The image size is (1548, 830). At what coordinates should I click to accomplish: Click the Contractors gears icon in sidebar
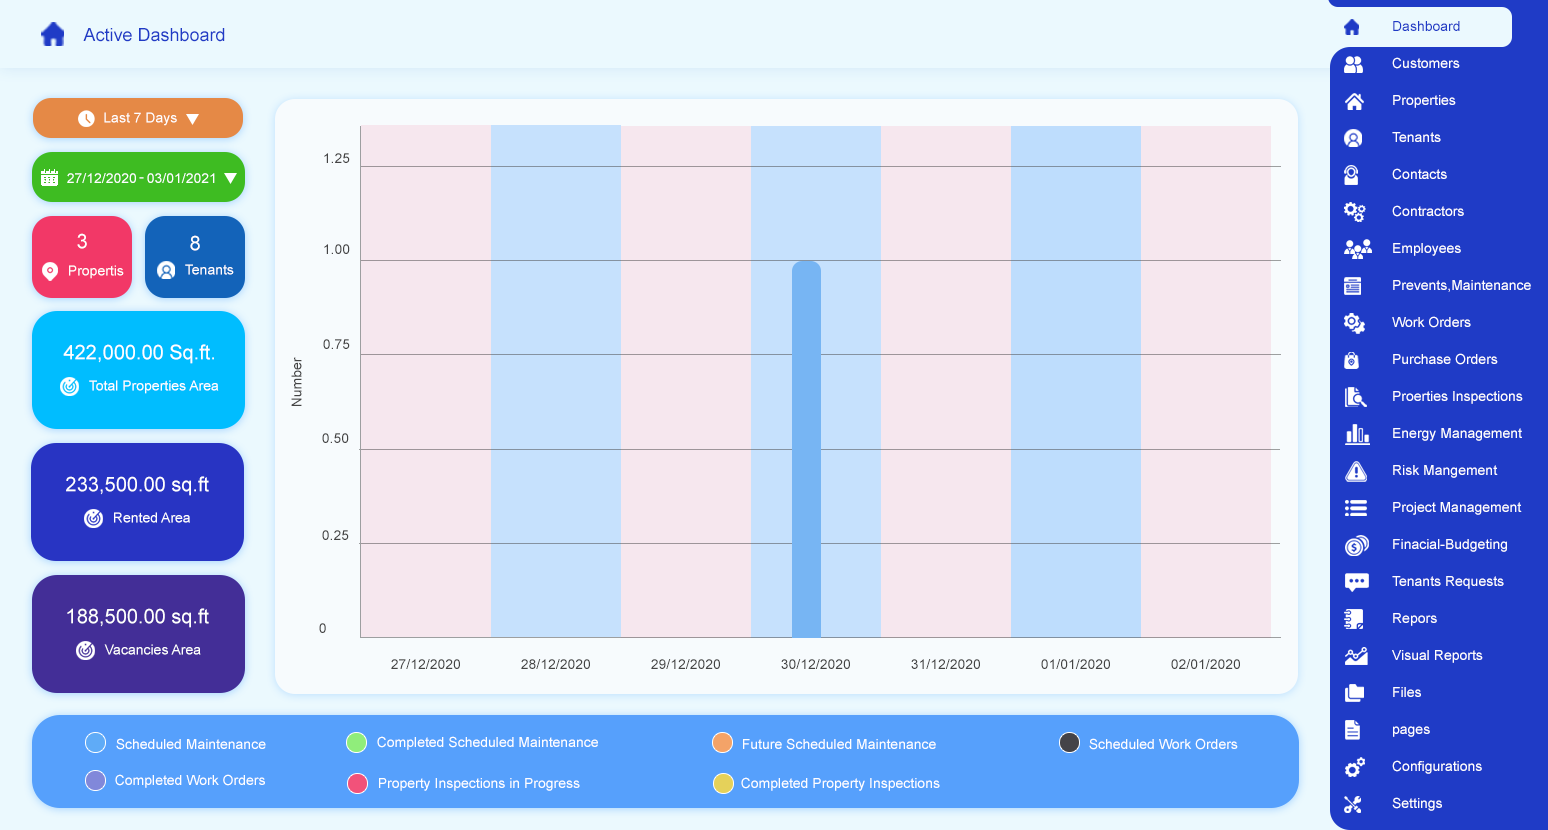[1354, 211]
